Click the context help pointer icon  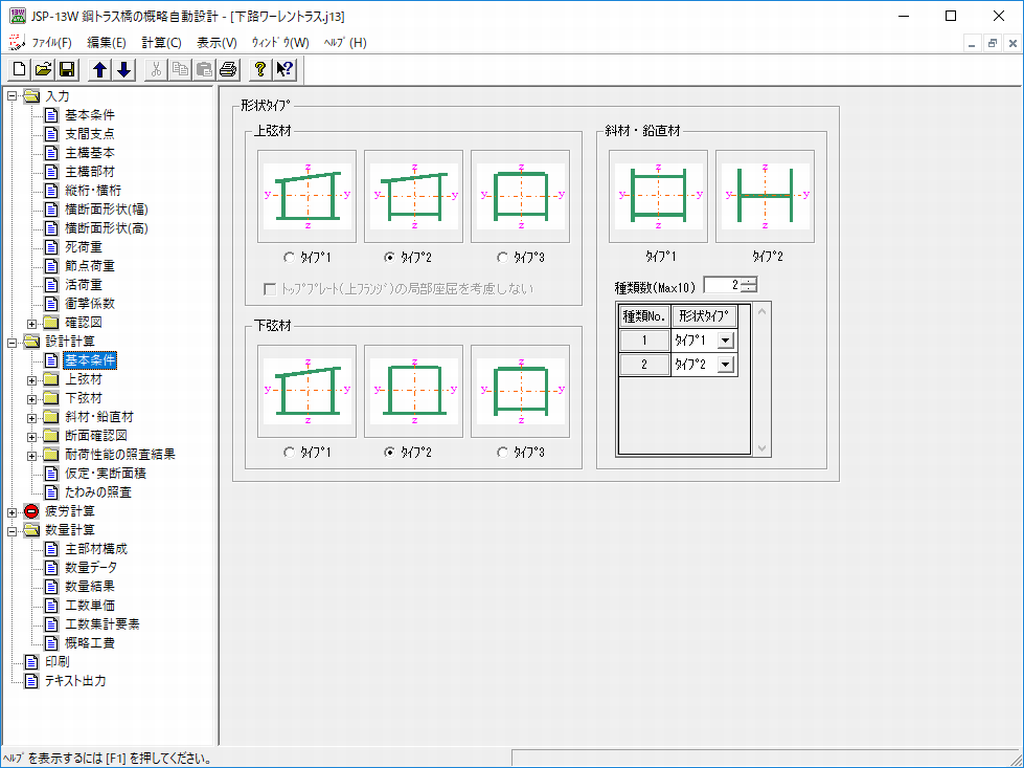click(284, 69)
